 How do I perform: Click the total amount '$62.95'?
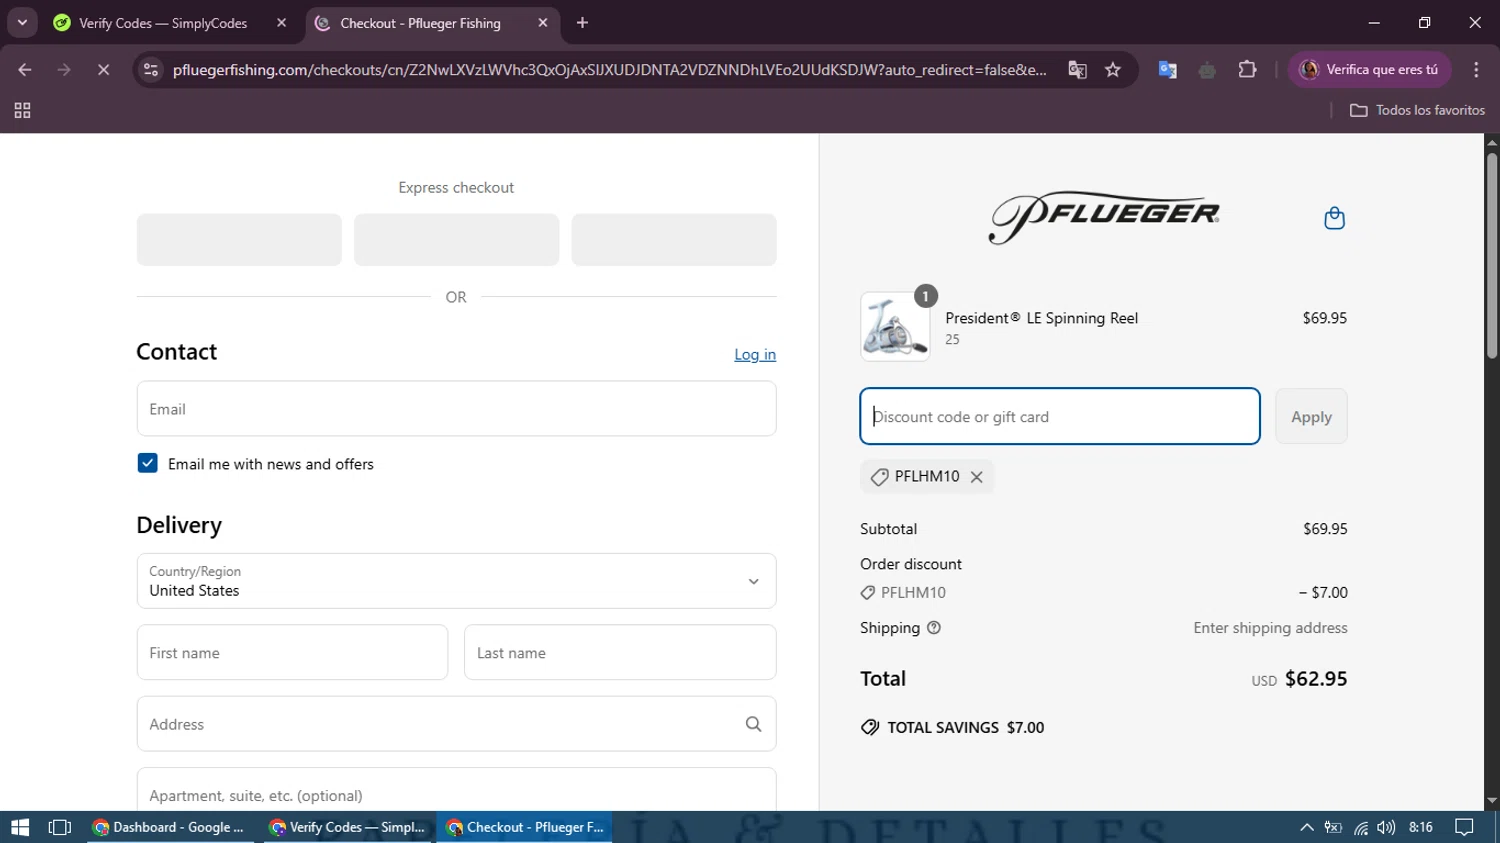click(1316, 679)
